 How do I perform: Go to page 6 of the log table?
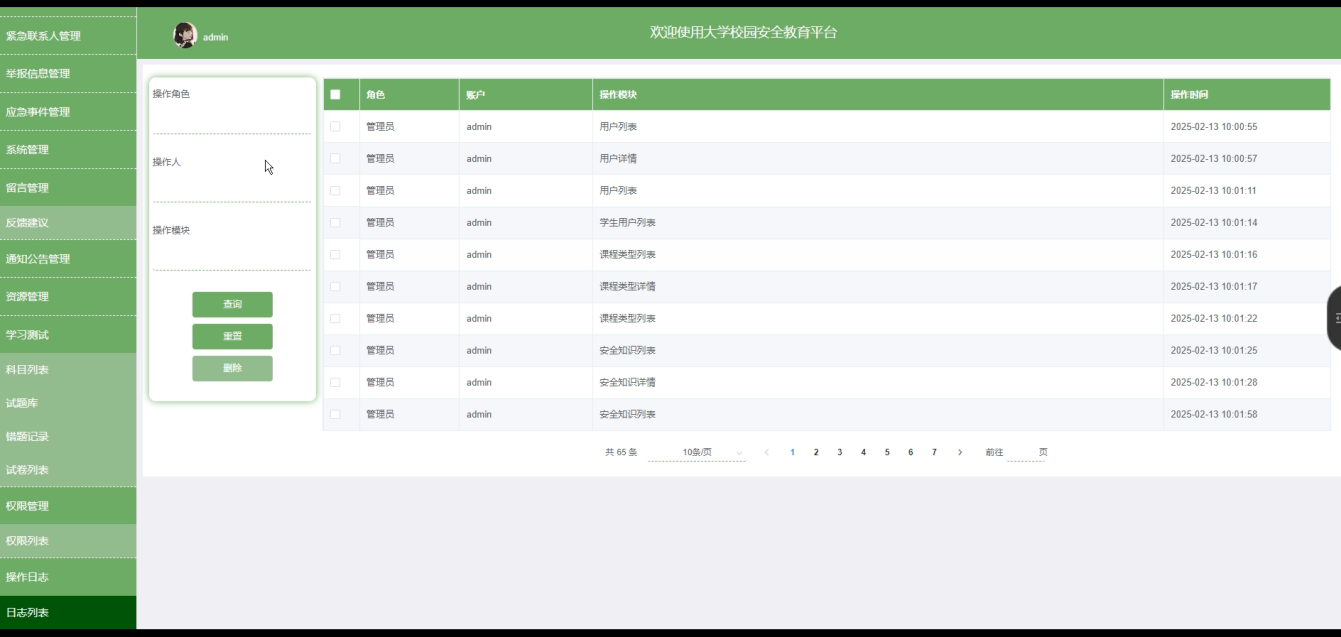coord(911,452)
